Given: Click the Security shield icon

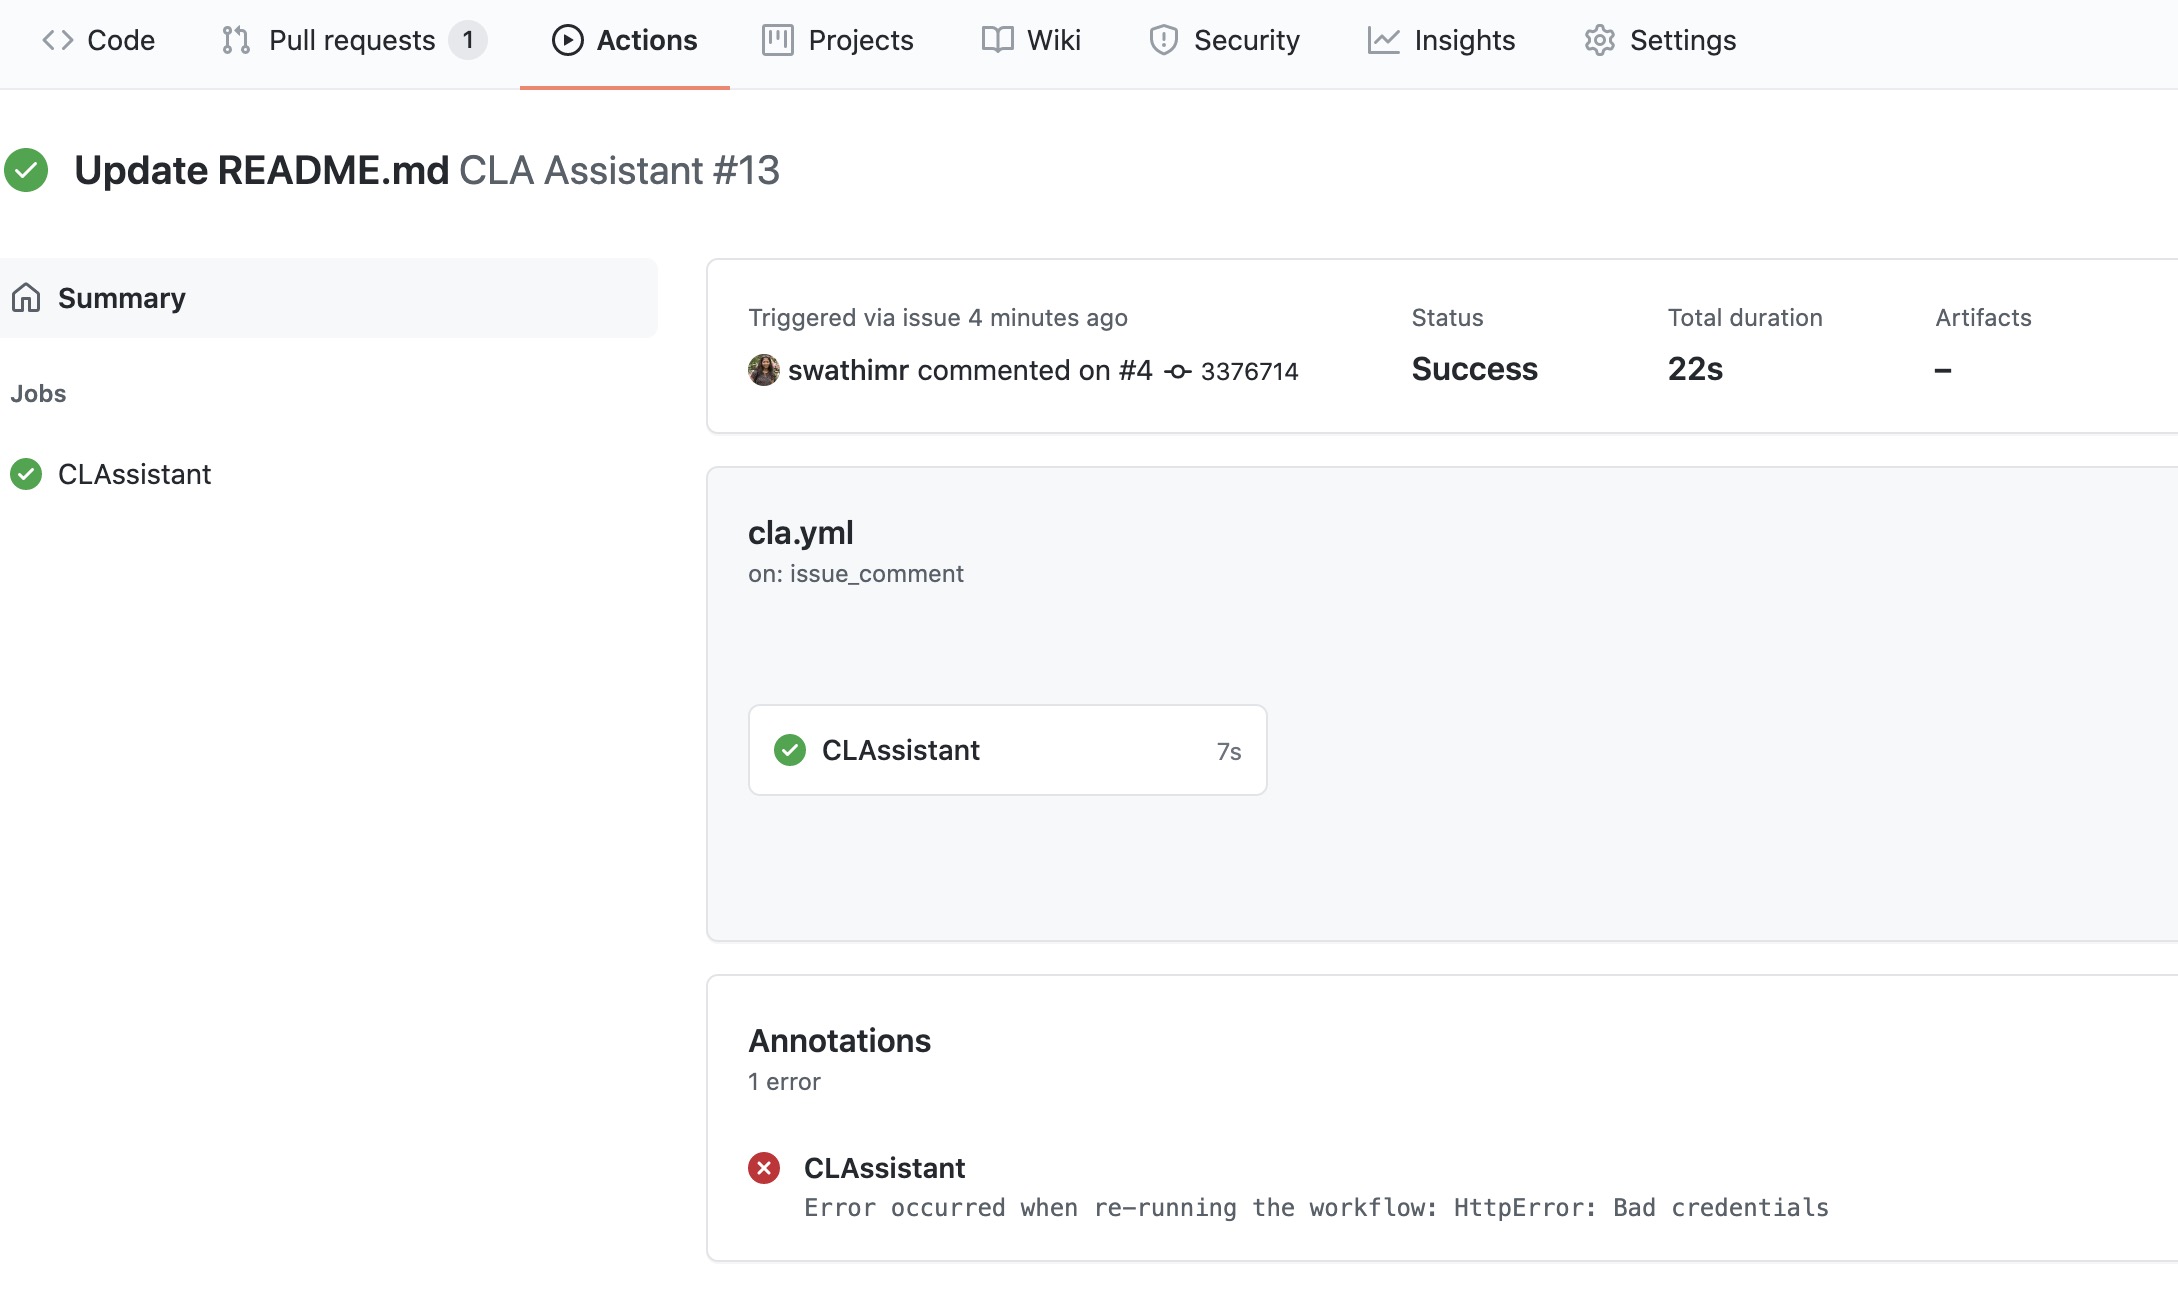Looking at the screenshot, I should coord(1163,40).
